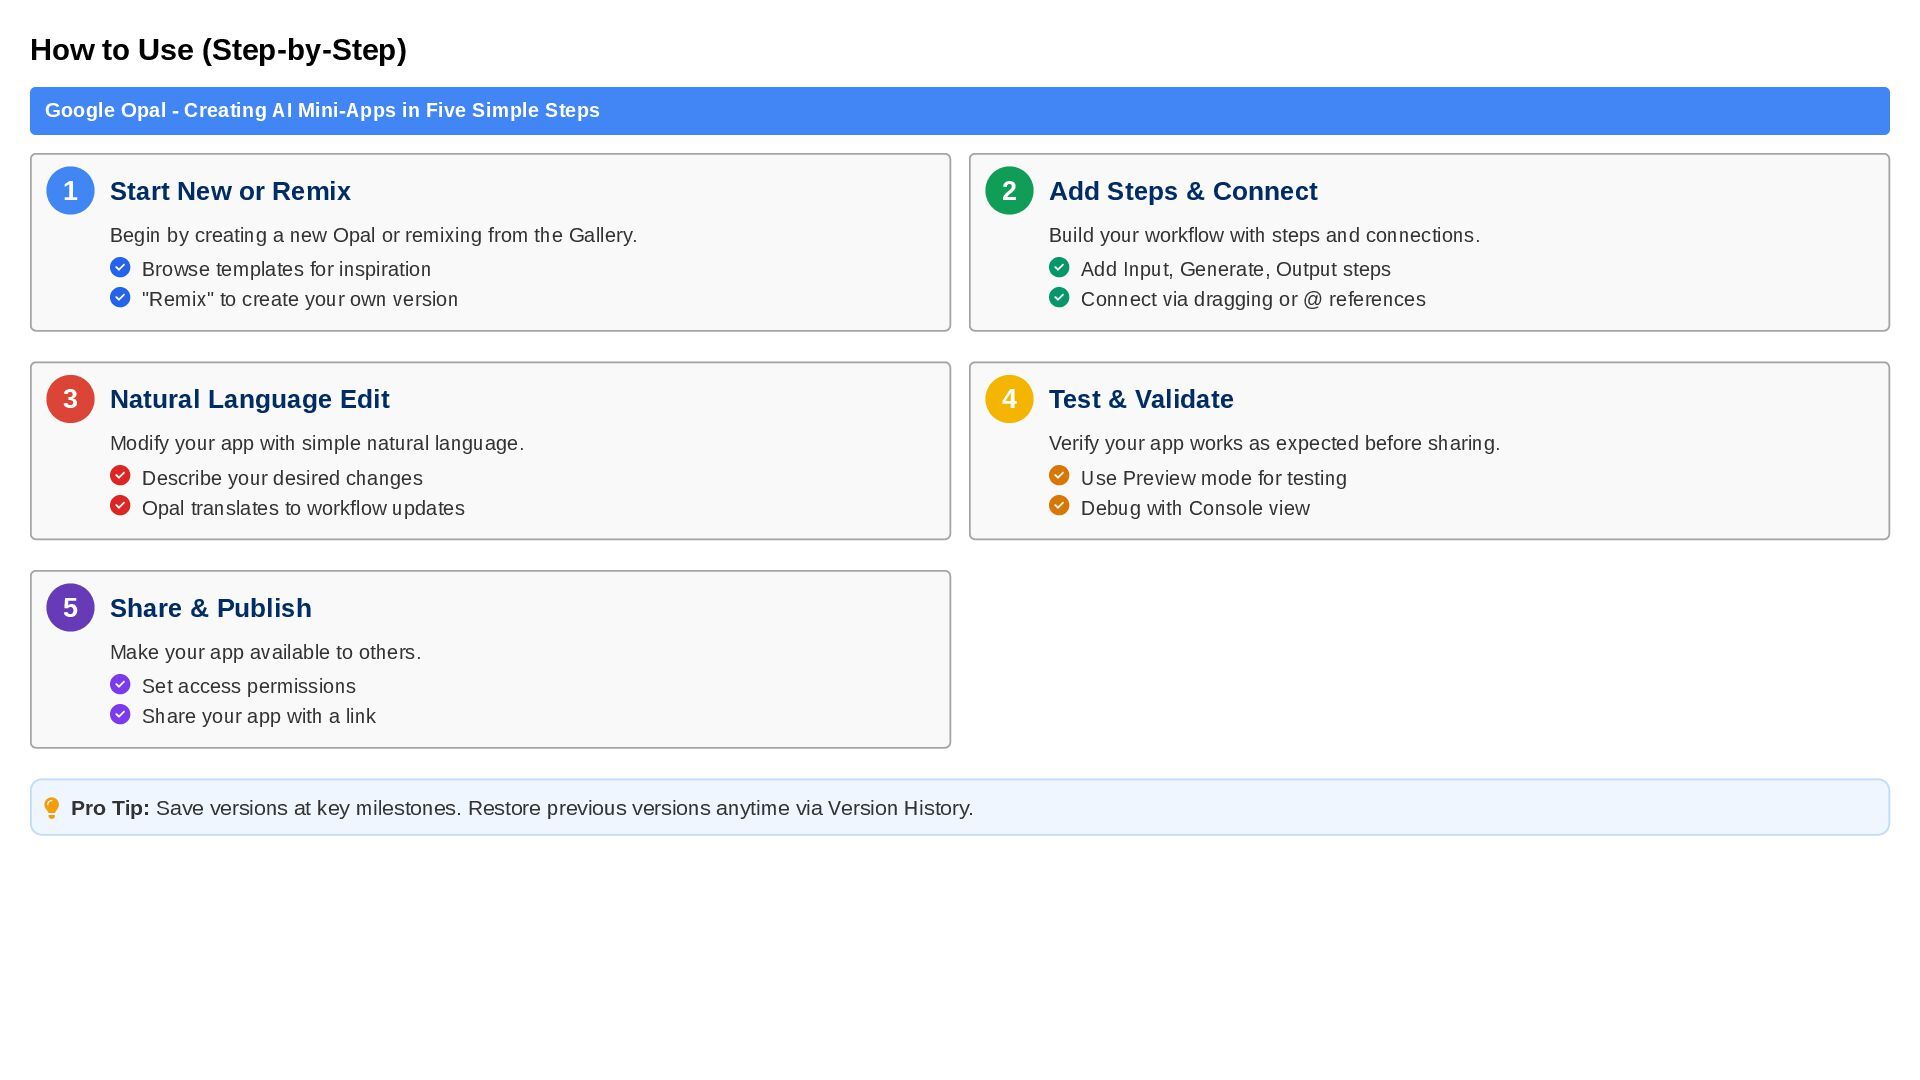Click the Pro Tip text about Version History
This screenshot has height=1080, width=1920.
coord(564,808)
